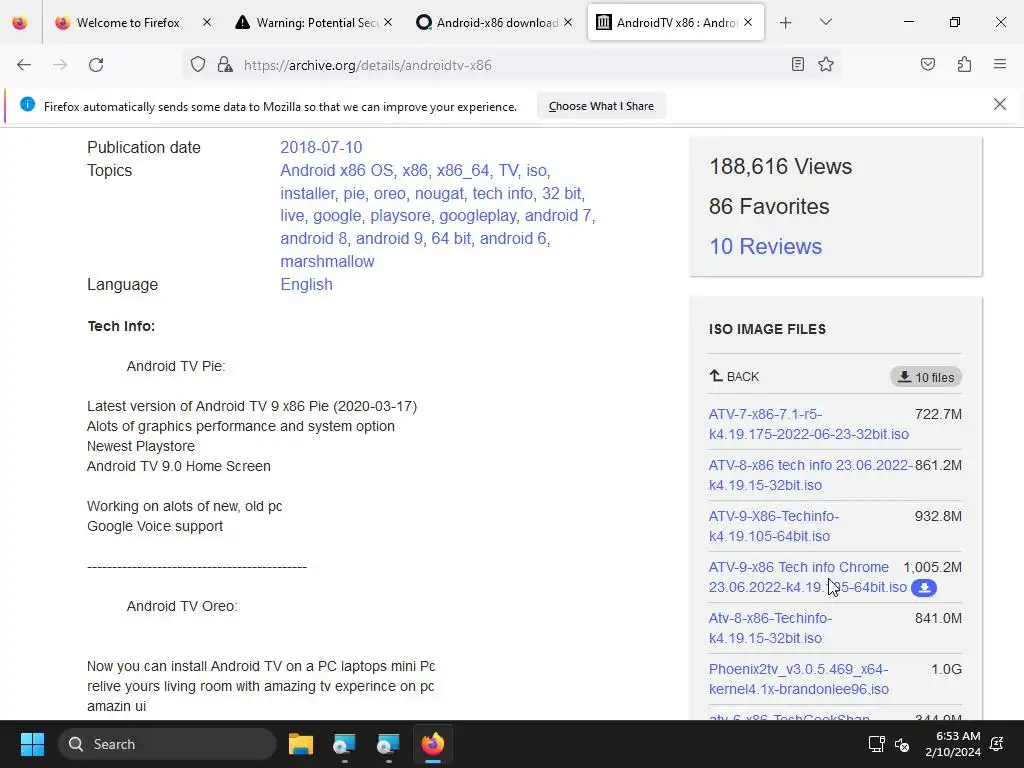Open clock showing 6:53 AM
The height and width of the screenshot is (768, 1024).
click(953, 744)
